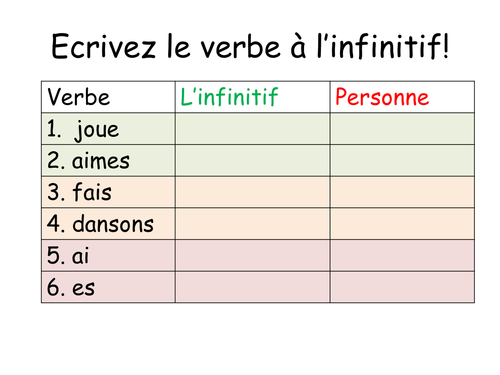Click the '5. ai' verb cell
Image resolution: width=500 pixels, height=375 pixels.
pos(108,256)
